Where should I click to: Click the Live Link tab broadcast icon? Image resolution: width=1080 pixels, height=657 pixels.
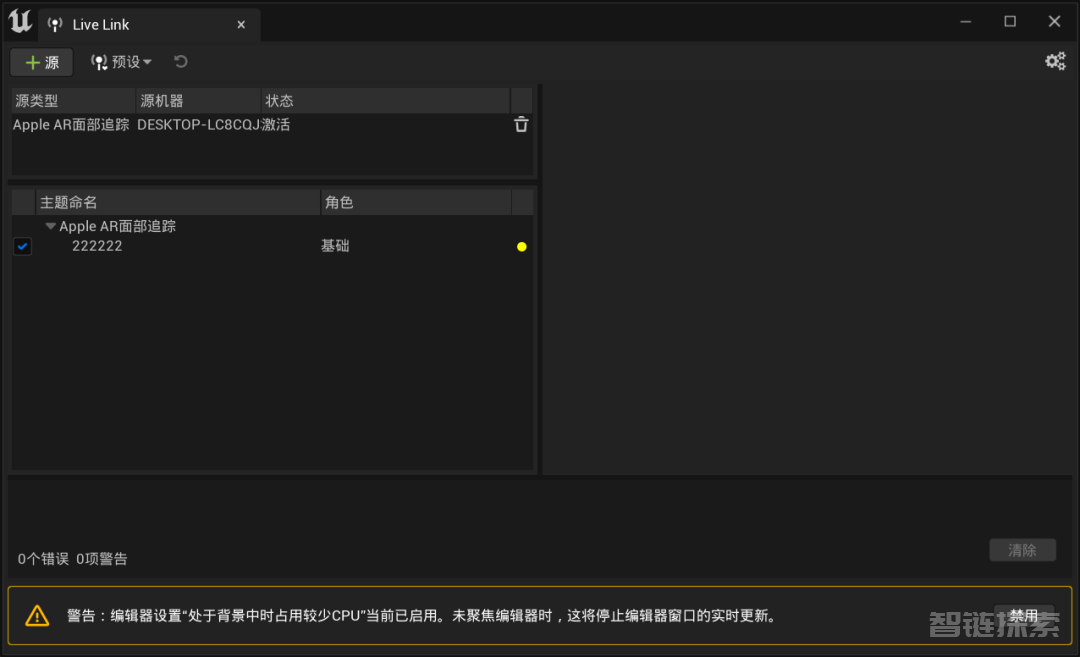click(55, 25)
